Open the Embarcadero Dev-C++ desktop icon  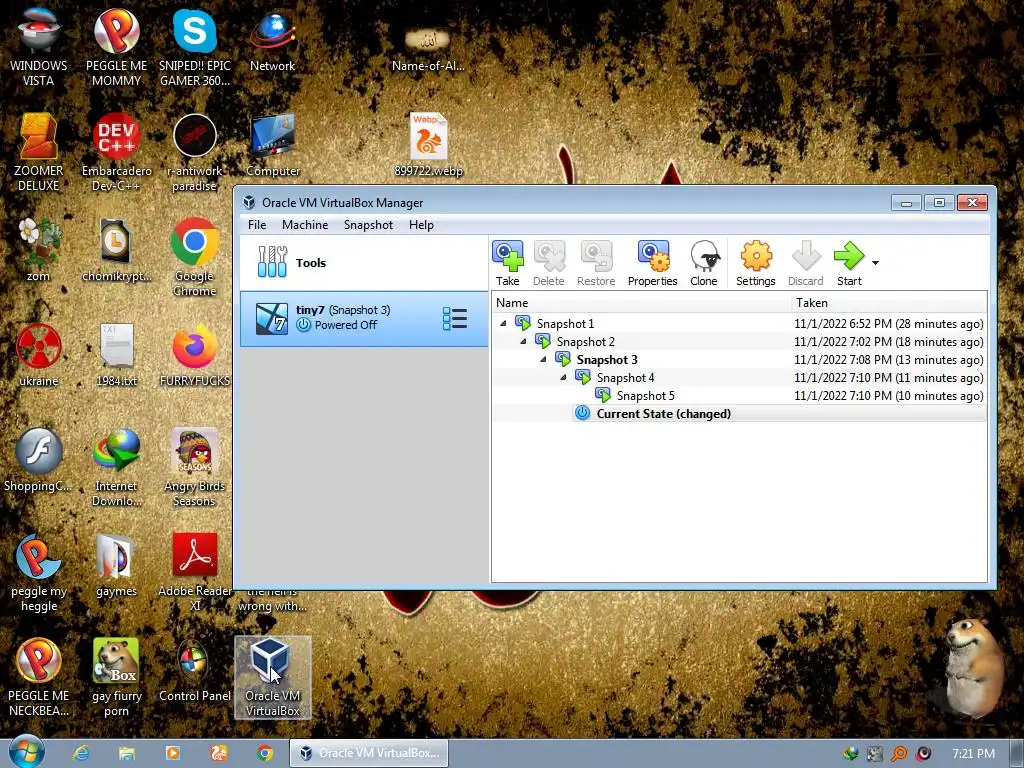pos(116,152)
